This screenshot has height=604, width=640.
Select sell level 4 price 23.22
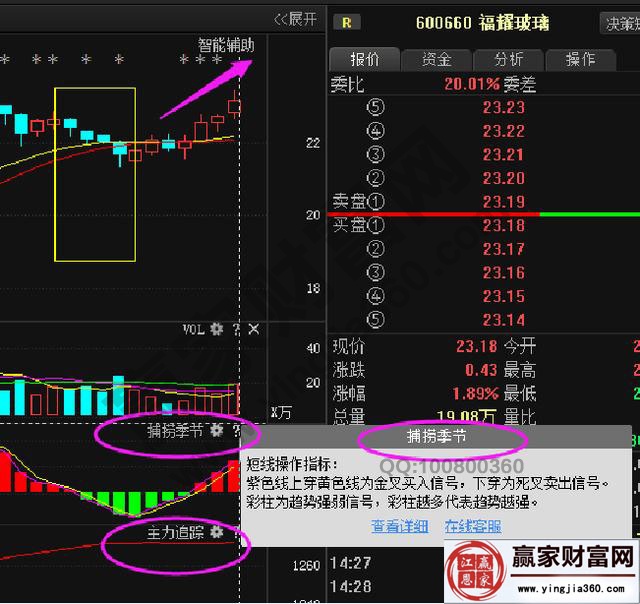(x=503, y=131)
